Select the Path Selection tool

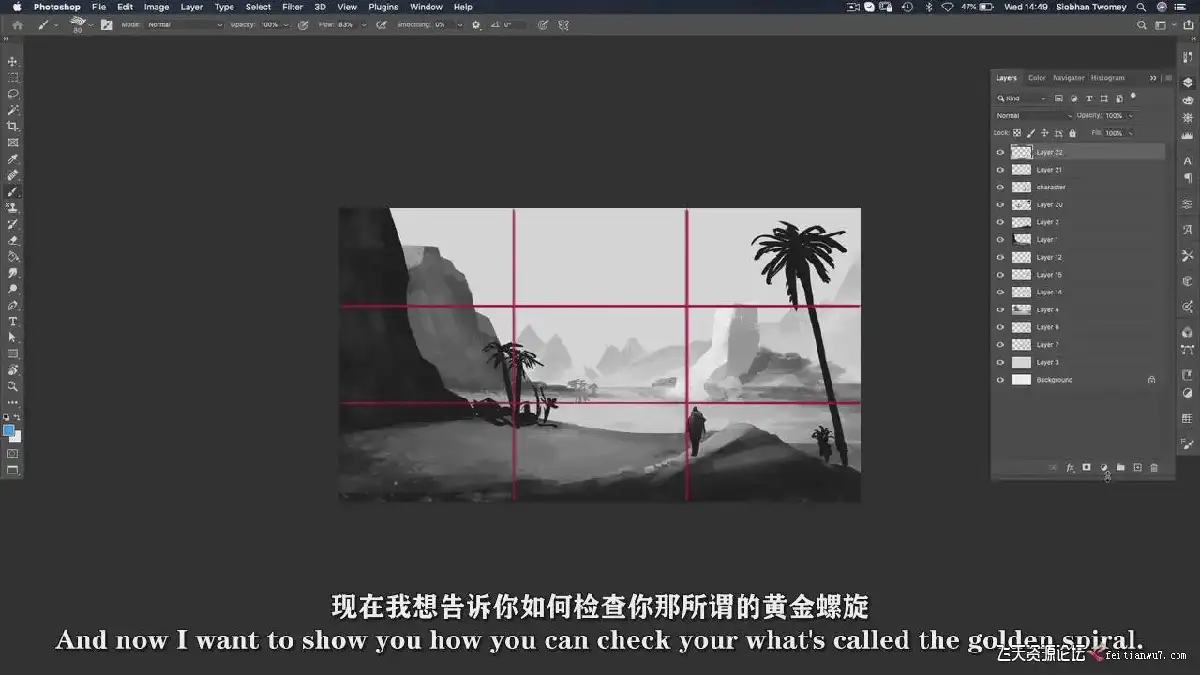coord(13,337)
